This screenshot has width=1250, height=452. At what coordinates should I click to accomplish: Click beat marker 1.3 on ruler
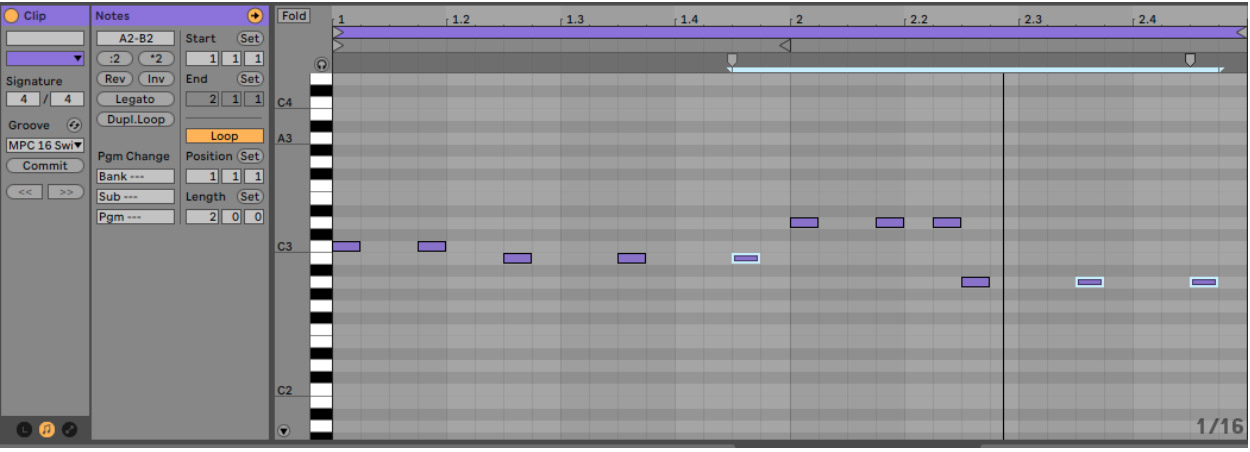(575, 19)
